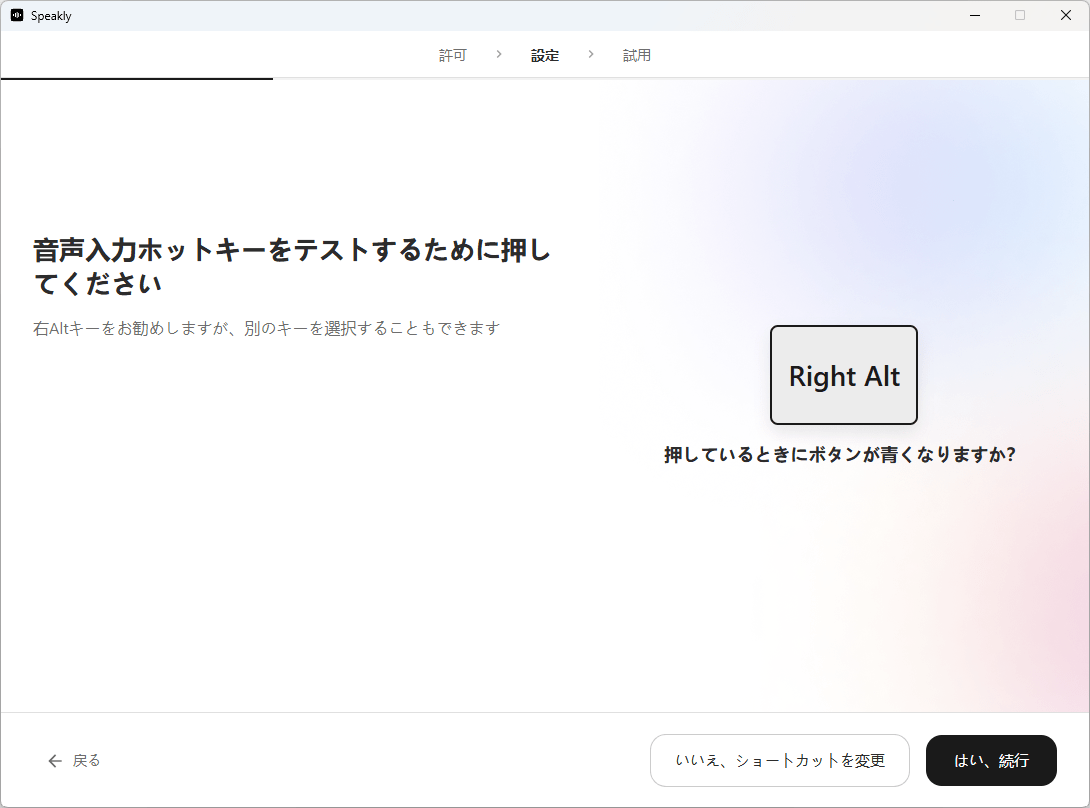The image size is (1090, 808).
Task: Click the chevron between 設定 and 試用
Action: pyautogui.click(x=591, y=54)
